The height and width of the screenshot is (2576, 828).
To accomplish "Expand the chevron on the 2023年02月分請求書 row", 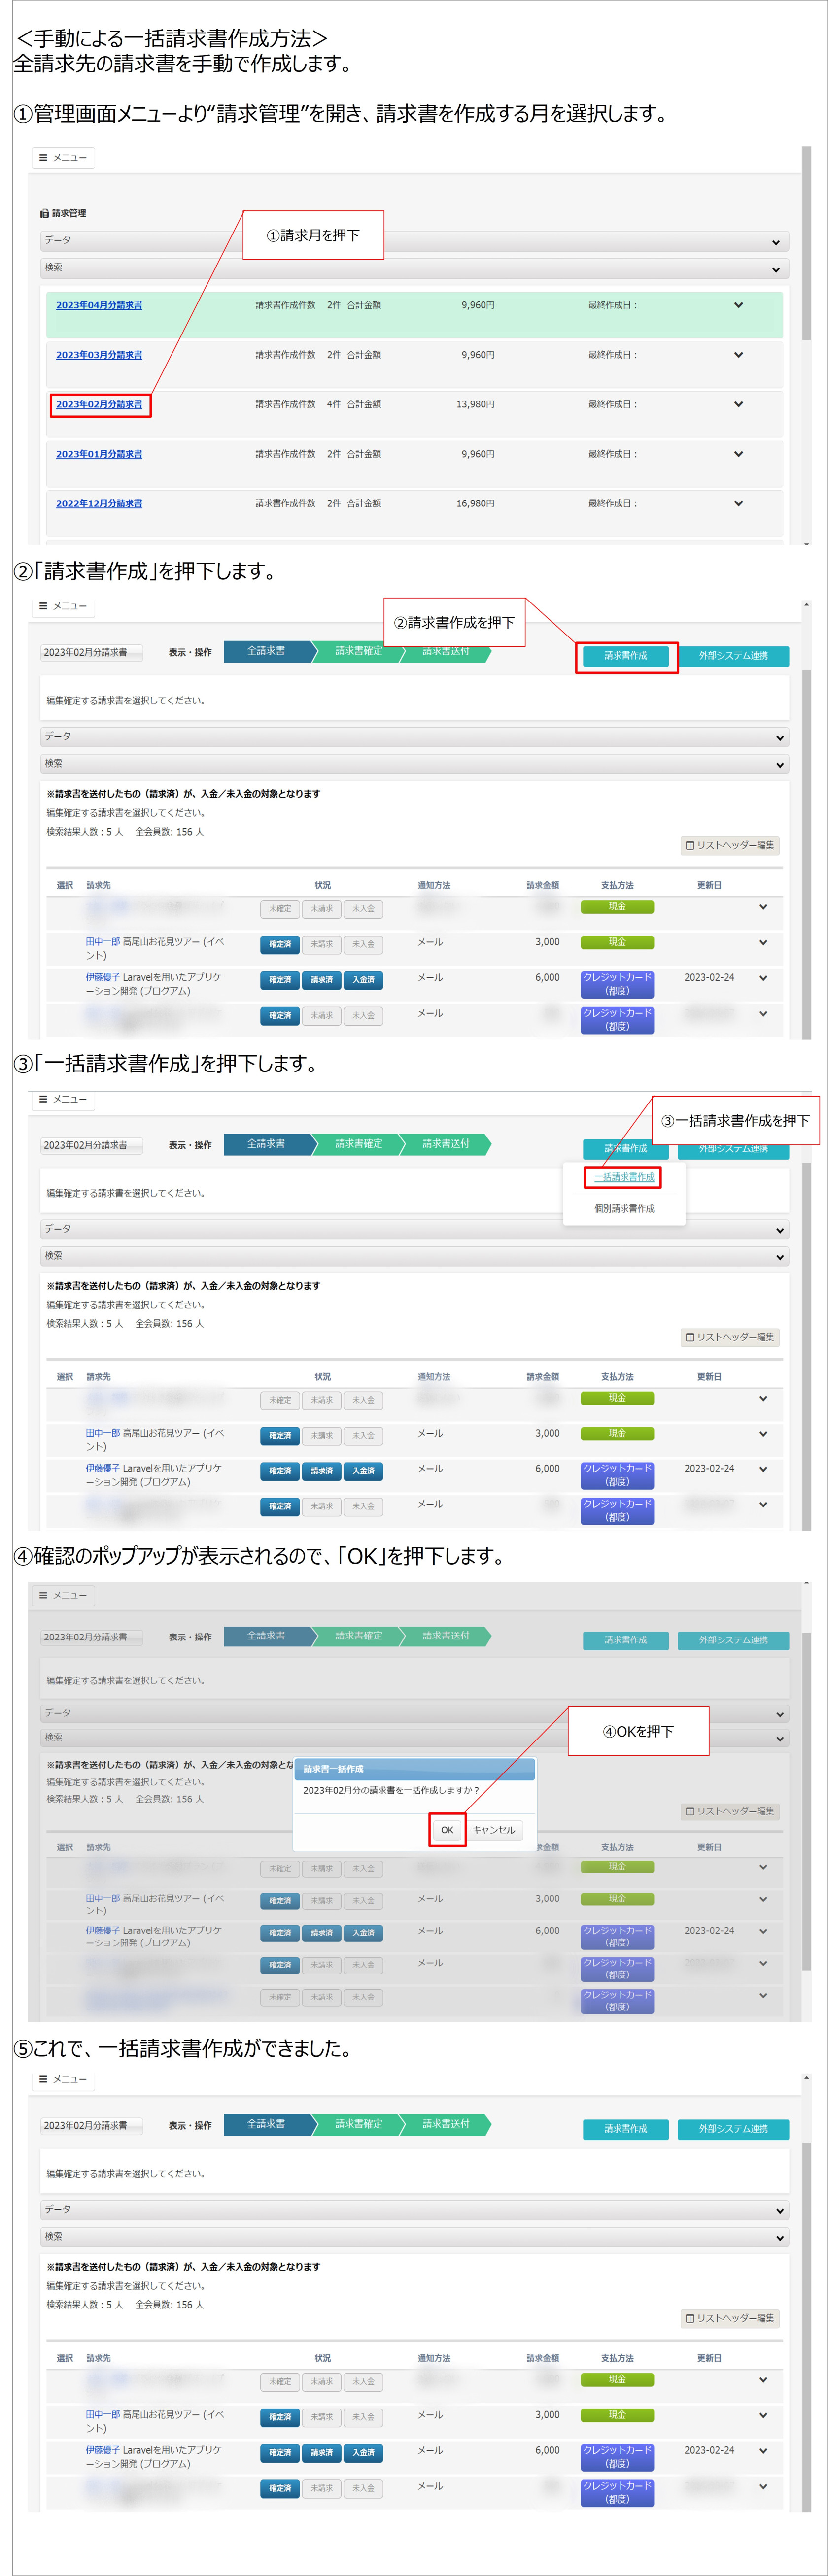I will (738, 404).
